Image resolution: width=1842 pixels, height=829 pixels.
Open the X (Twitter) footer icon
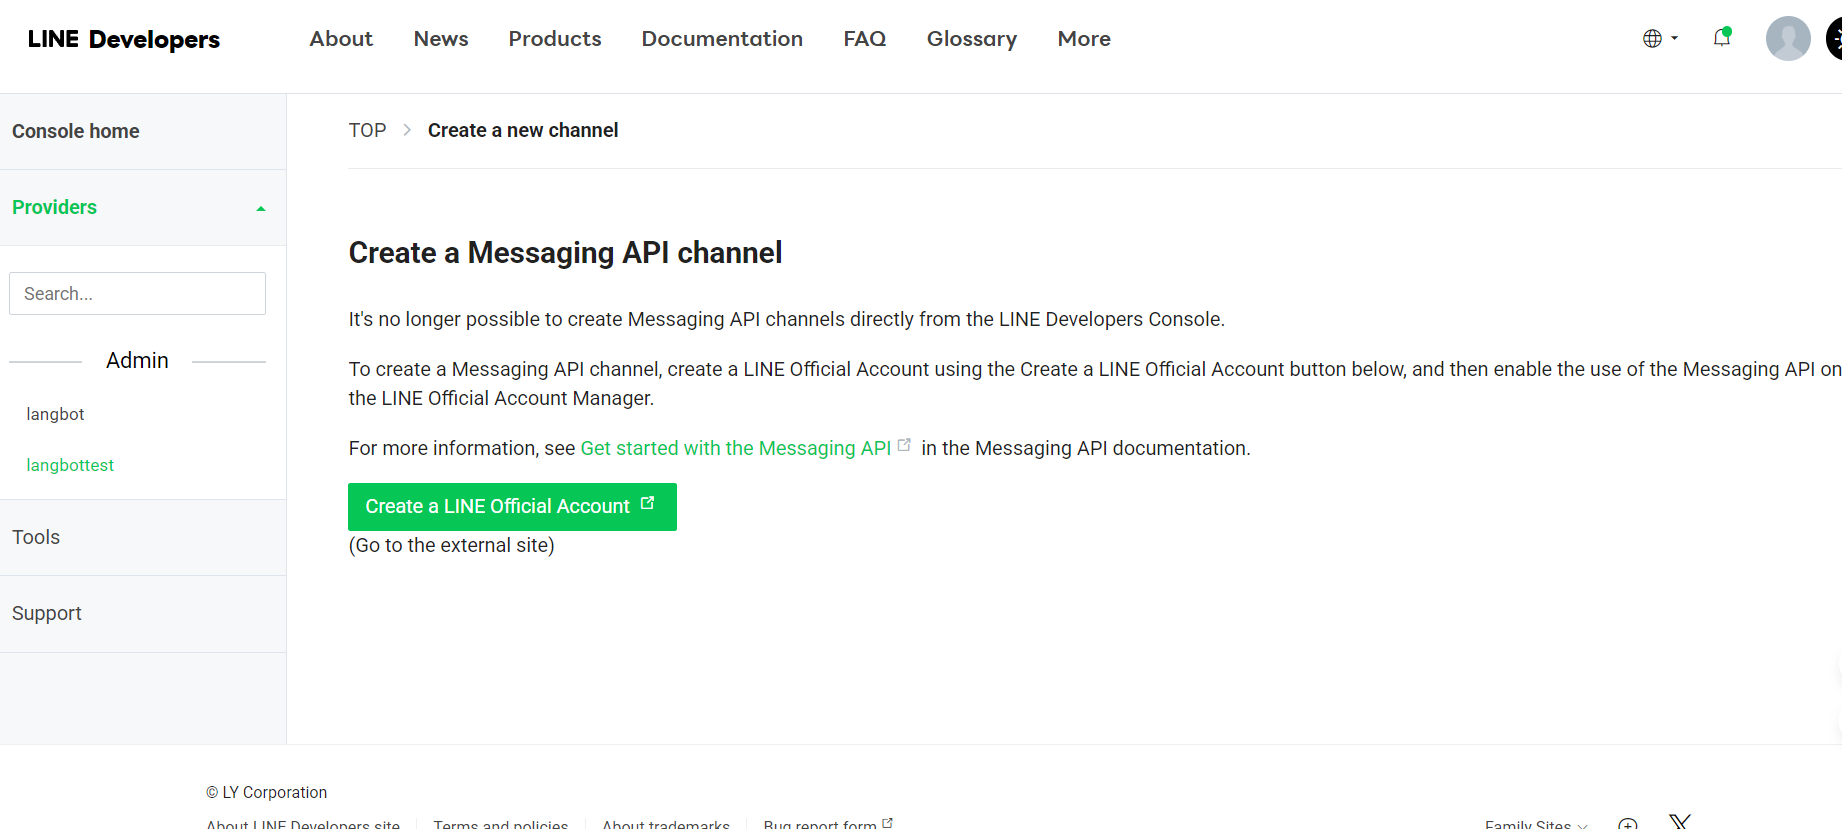click(1679, 822)
